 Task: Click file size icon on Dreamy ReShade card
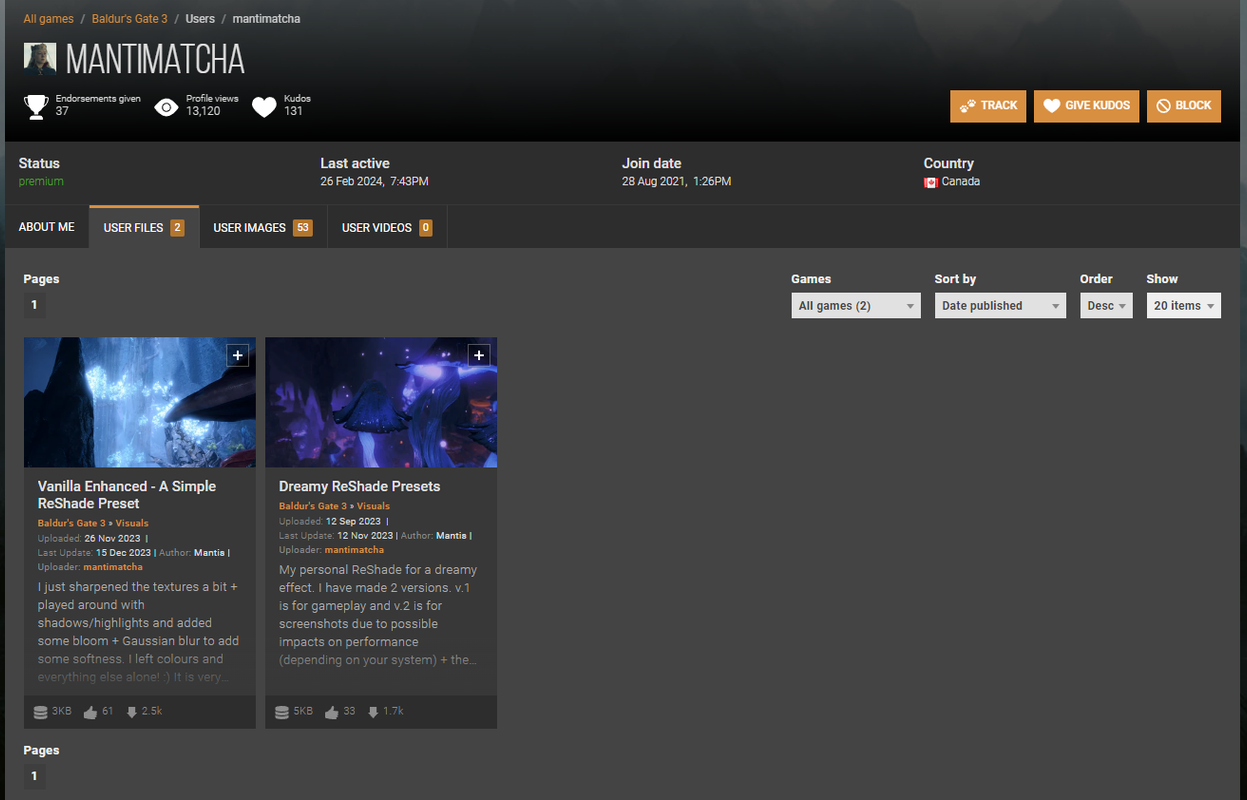(282, 712)
